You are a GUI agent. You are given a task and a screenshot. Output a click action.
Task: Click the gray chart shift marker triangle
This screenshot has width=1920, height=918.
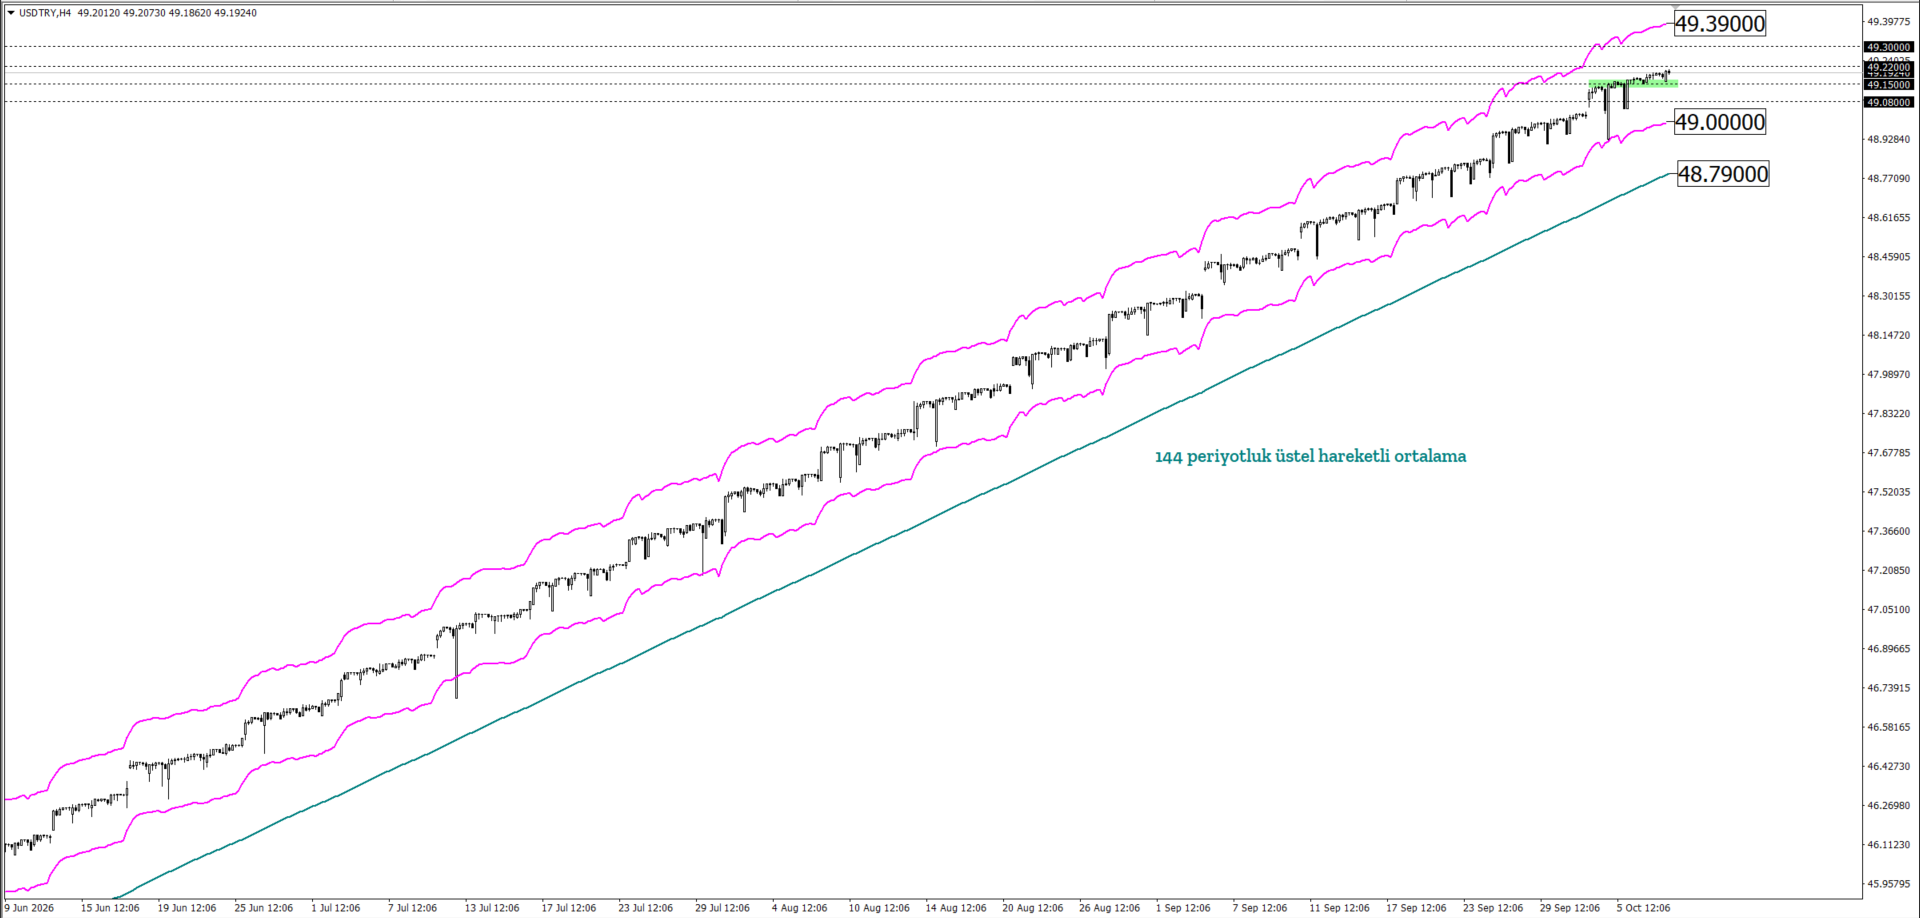tap(1677, 6)
